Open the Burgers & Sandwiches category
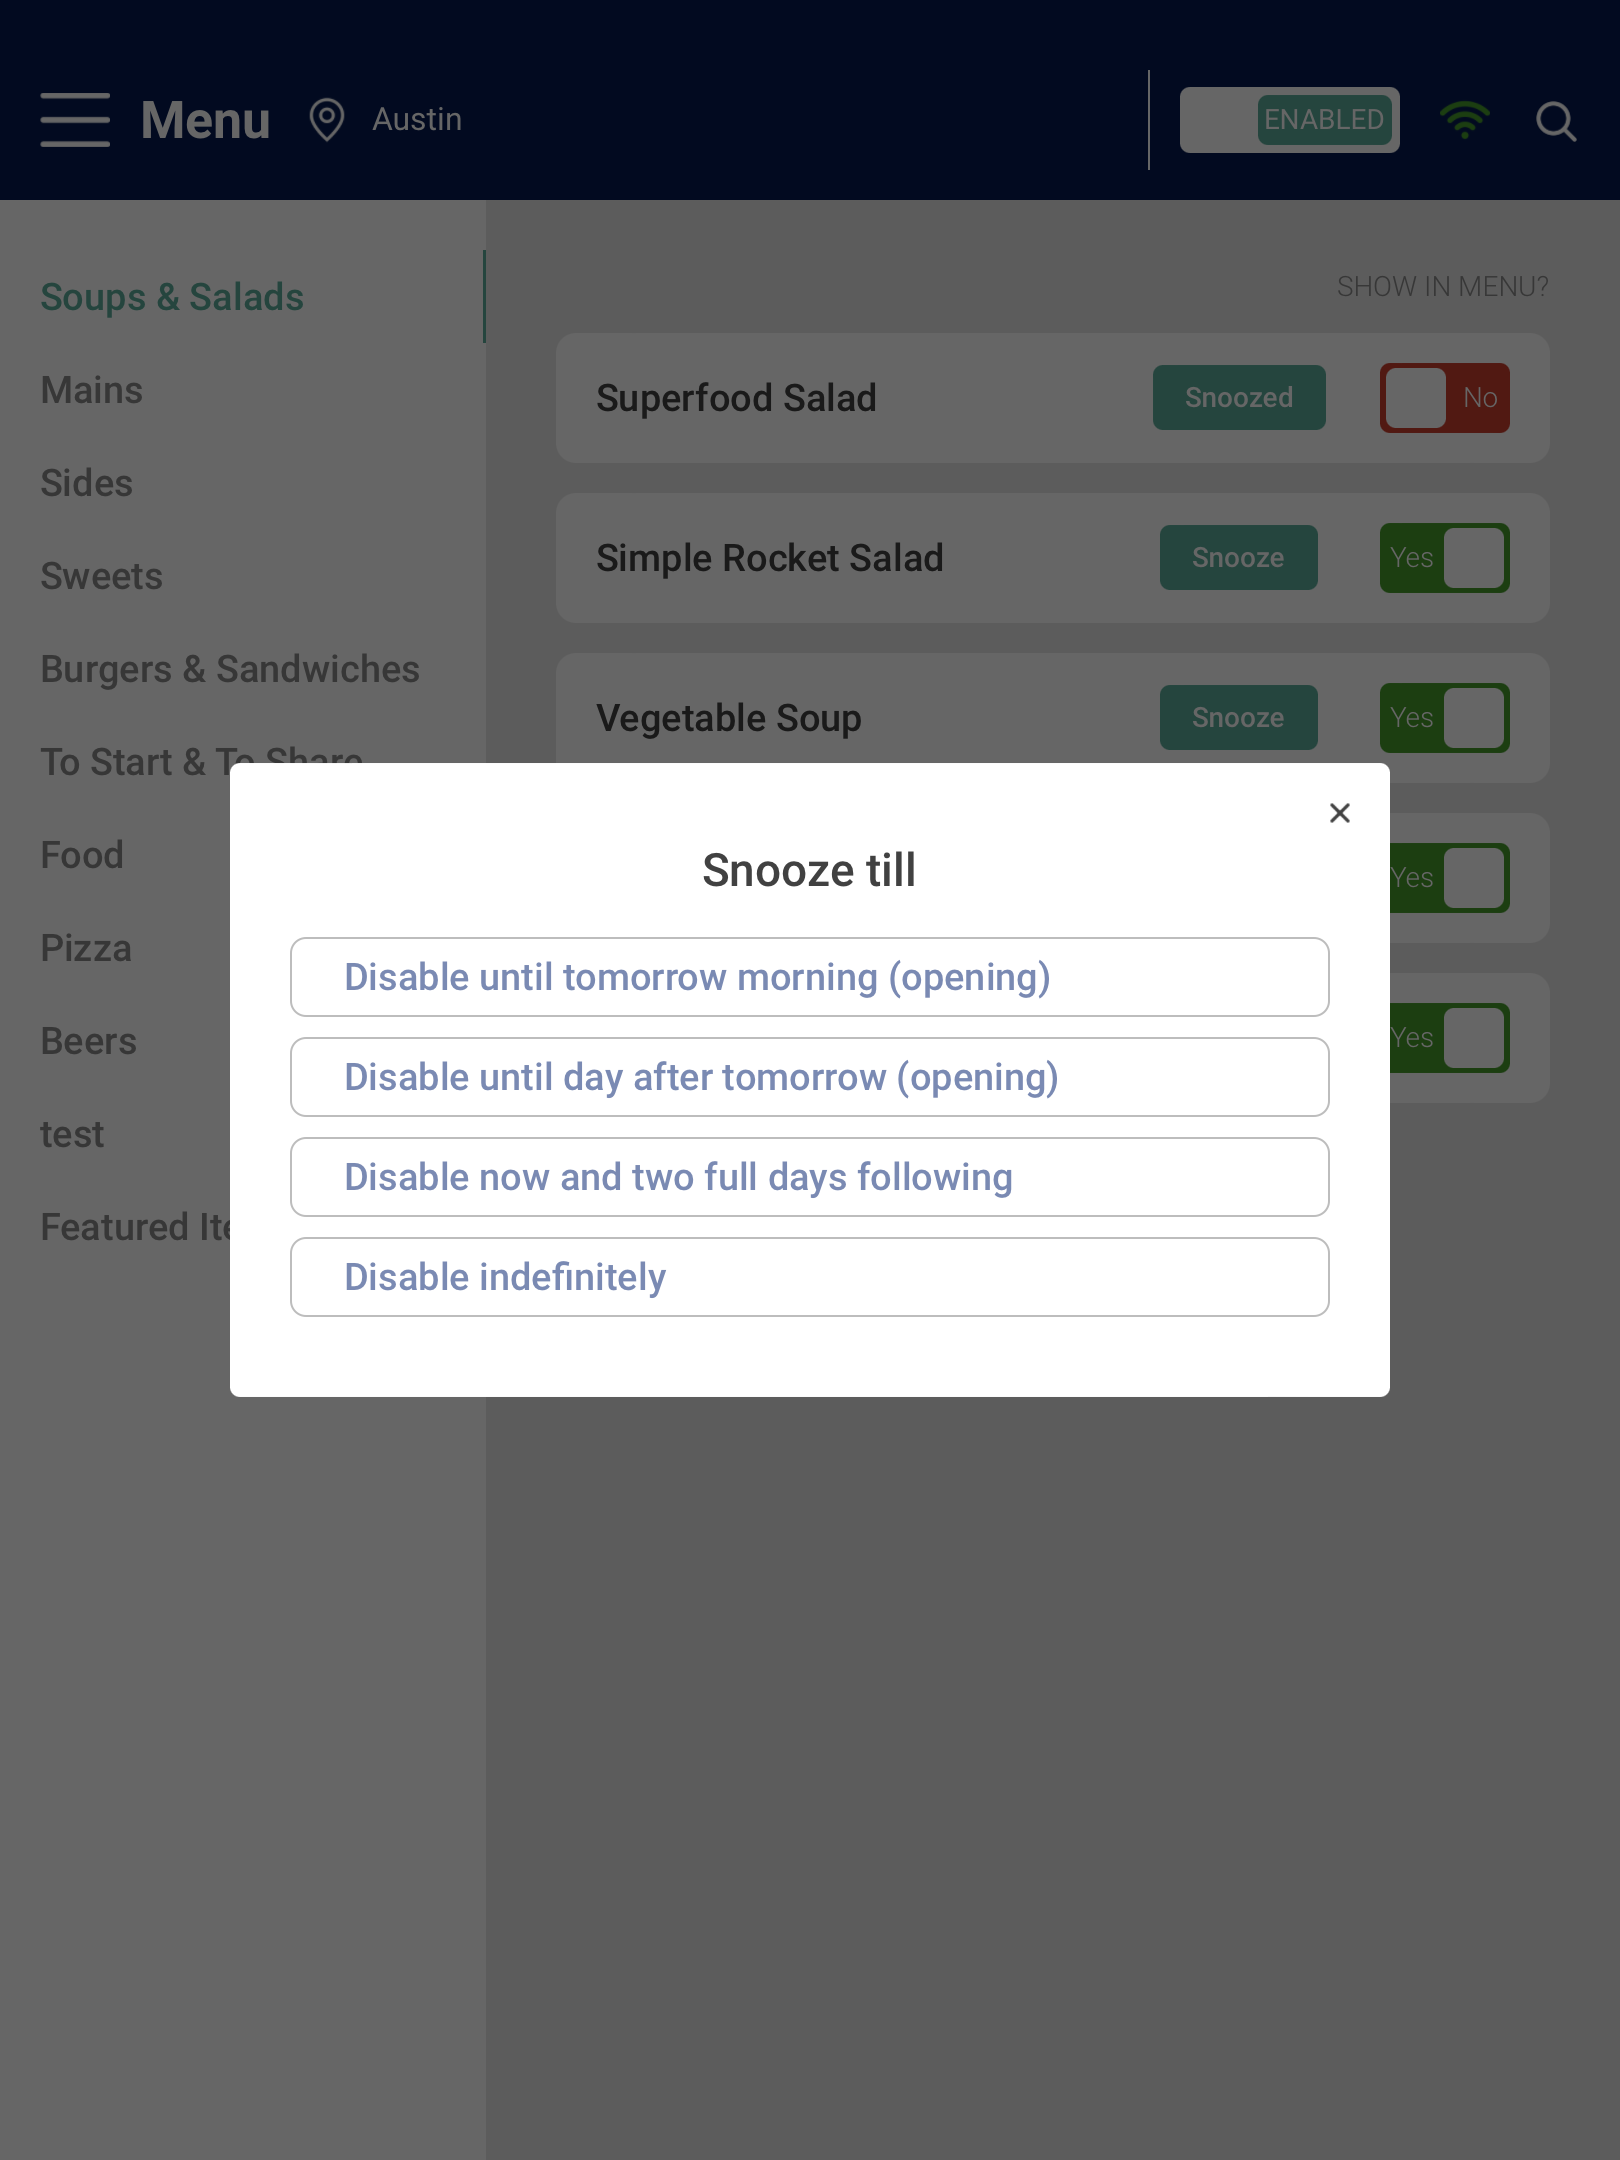 pyautogui.click(x=230, y=669)
